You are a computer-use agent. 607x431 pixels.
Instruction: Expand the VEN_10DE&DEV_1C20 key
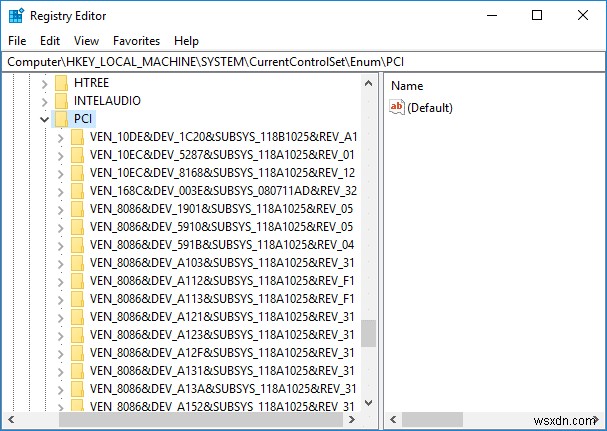[x=60, y=138]
